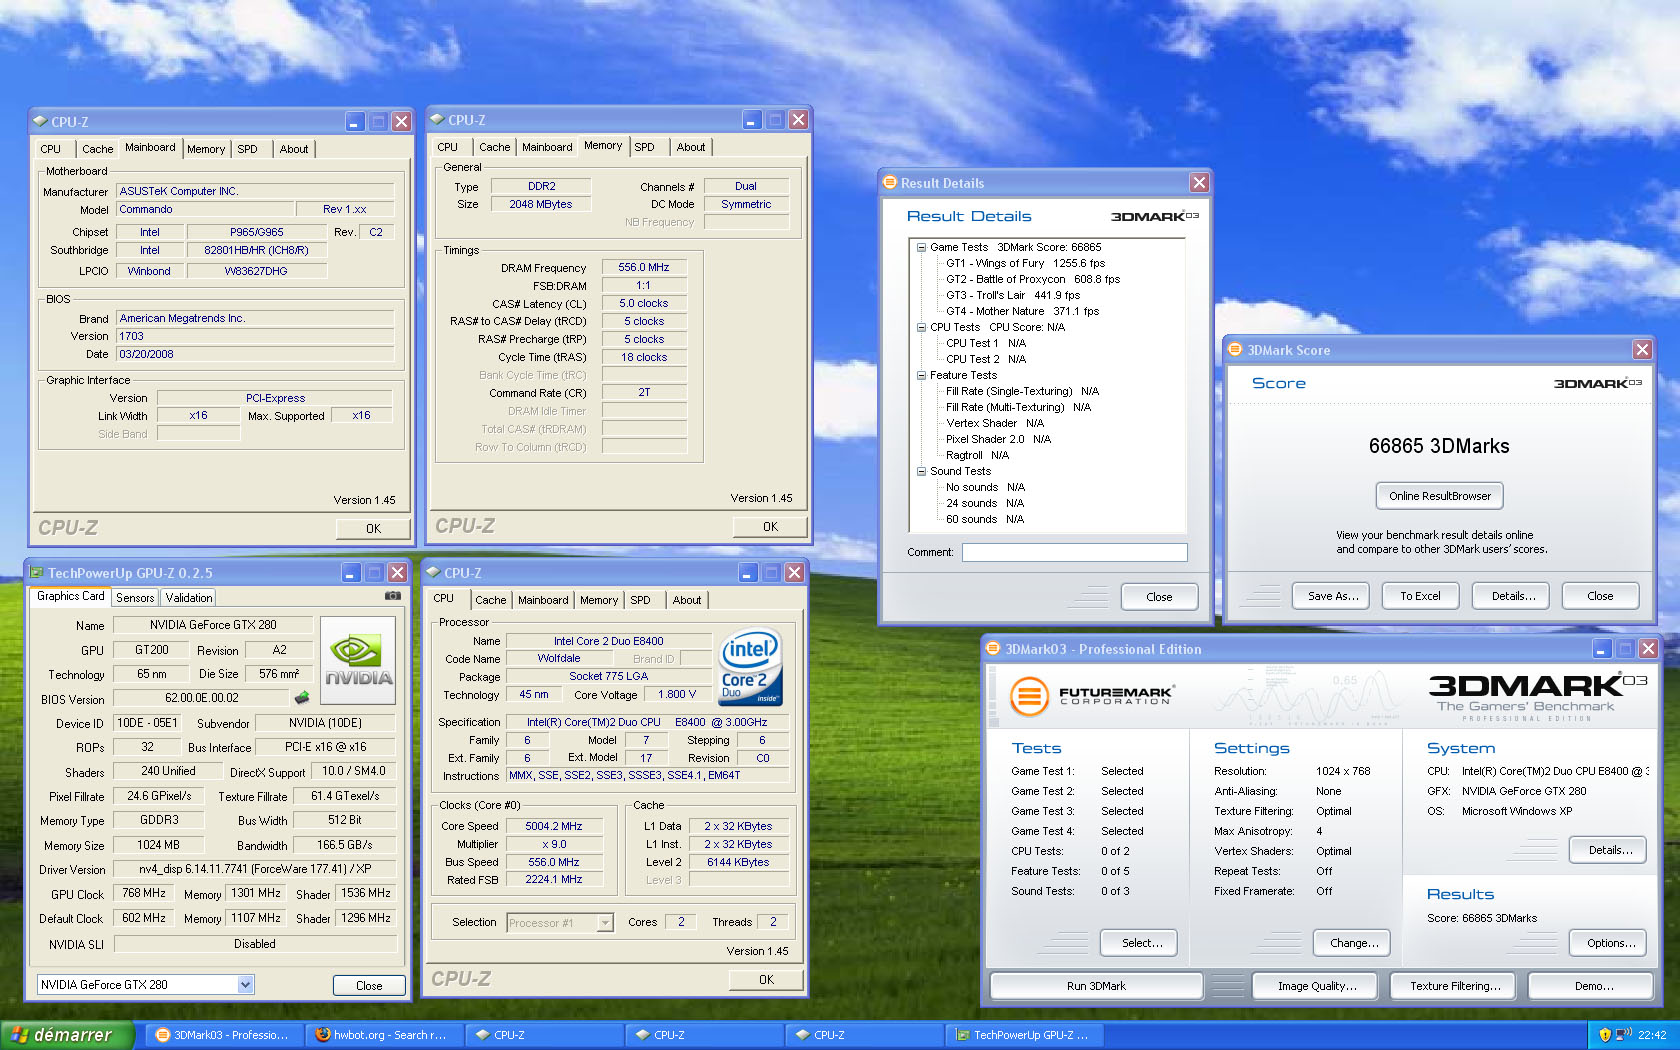Click the Comment input field

[1074, 552]
